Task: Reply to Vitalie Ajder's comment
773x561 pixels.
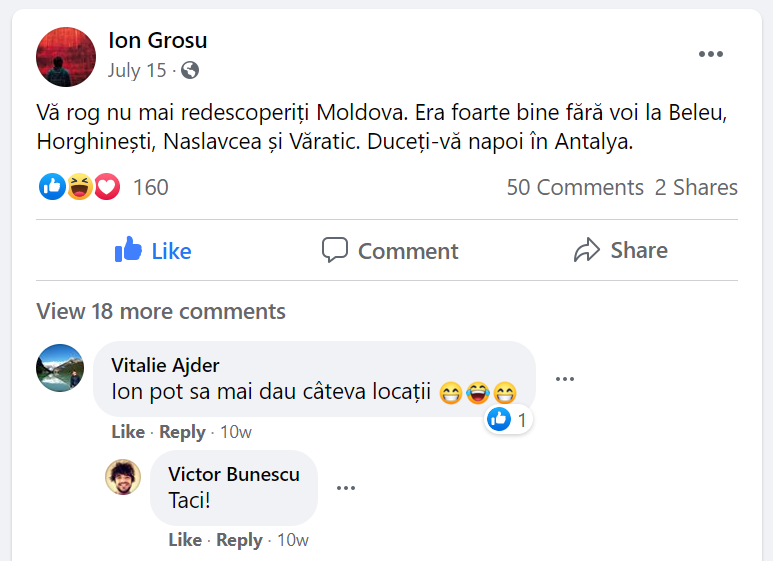Action: point(182,432)
